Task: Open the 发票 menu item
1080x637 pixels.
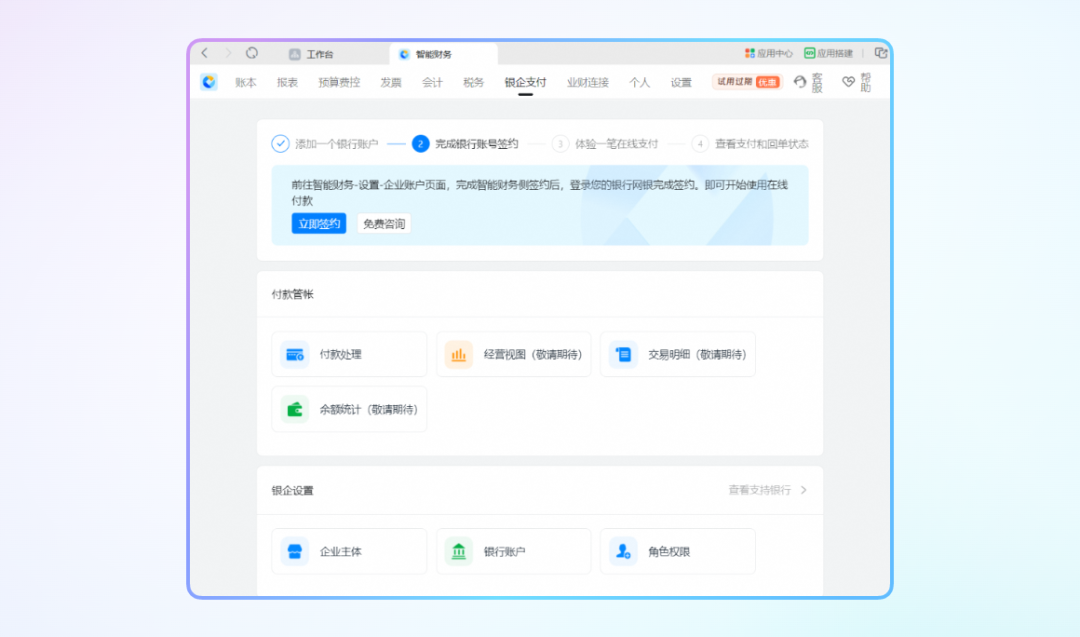Action: tap(390, 83)
